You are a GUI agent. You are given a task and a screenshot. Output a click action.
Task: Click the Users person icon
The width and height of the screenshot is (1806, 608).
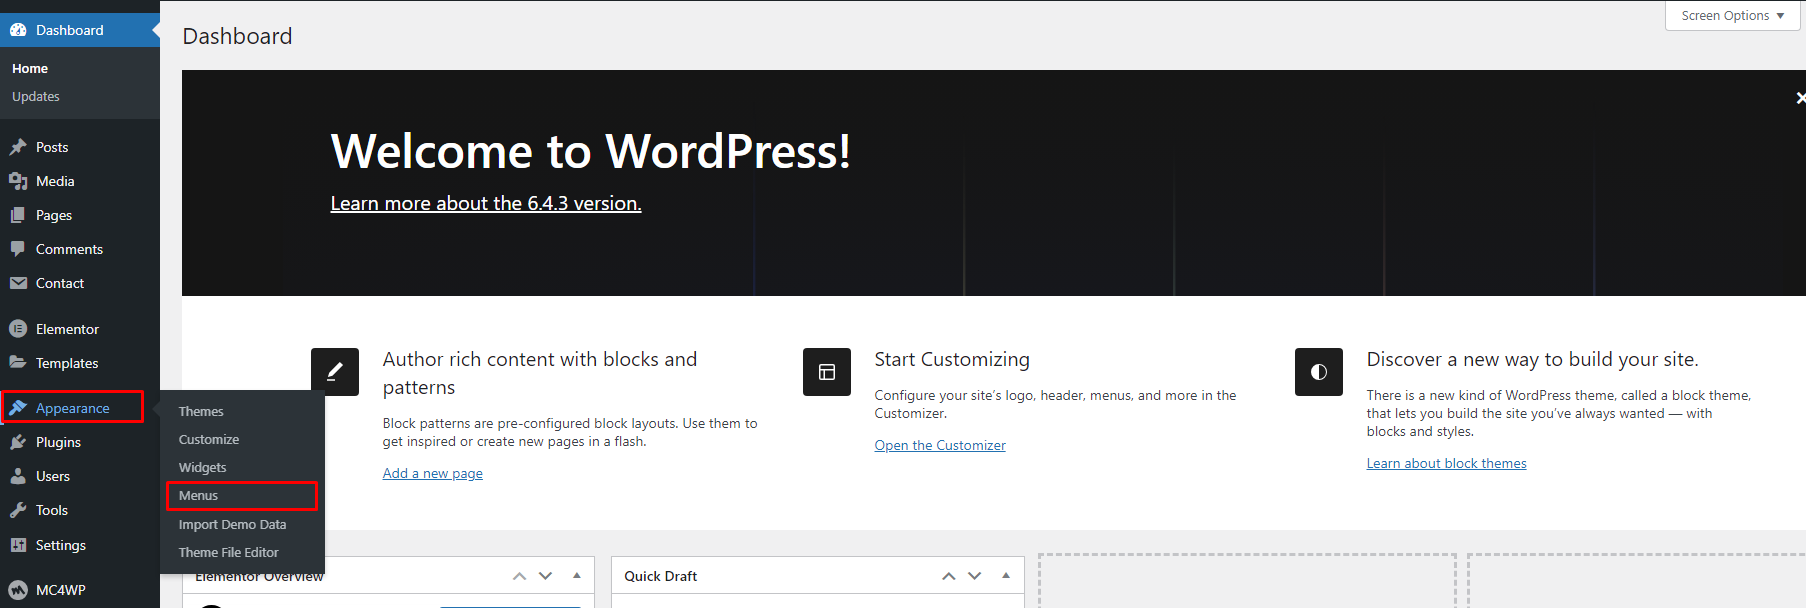(18, 476)
